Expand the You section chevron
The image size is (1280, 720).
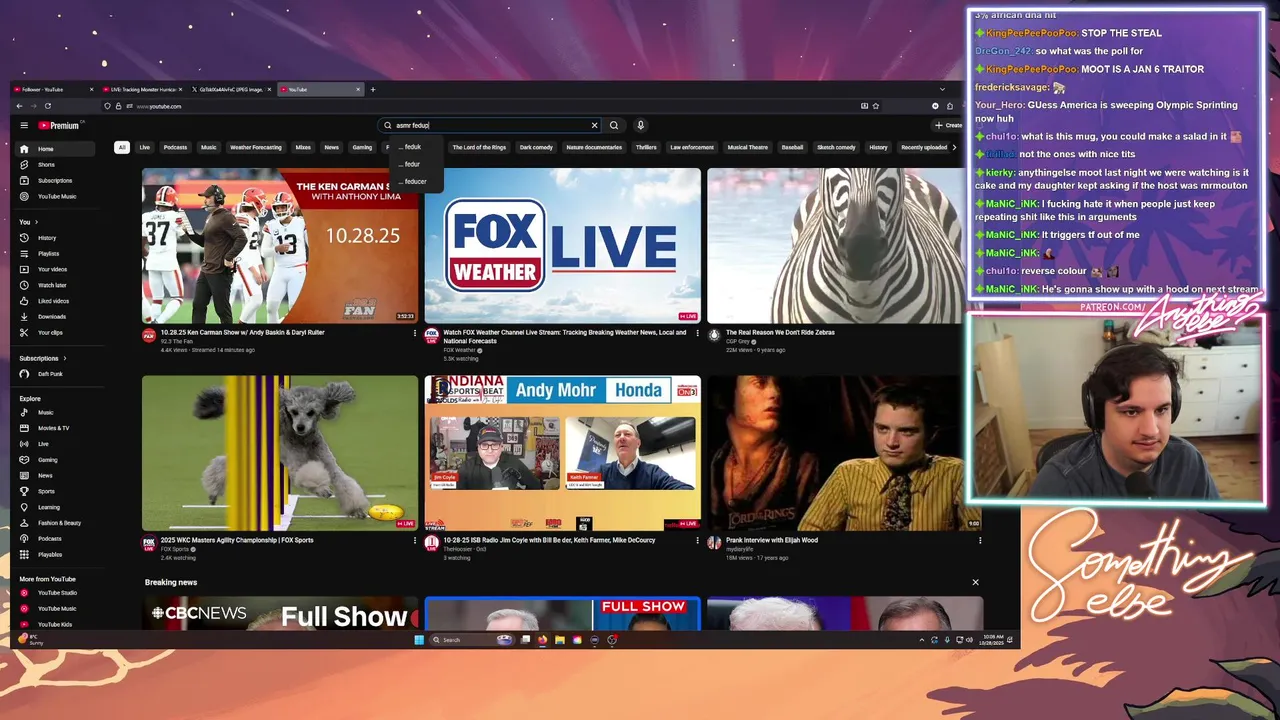[37, 222]
